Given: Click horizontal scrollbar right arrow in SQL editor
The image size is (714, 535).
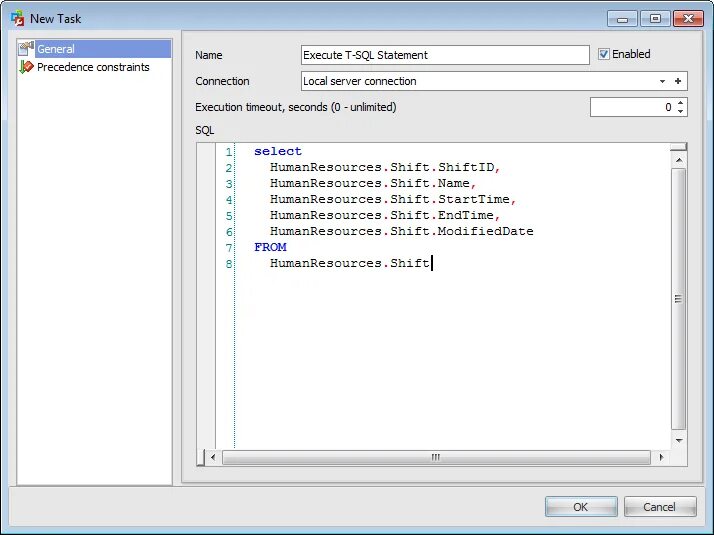Looking at the screenshot, I should [x=661, y=457].
